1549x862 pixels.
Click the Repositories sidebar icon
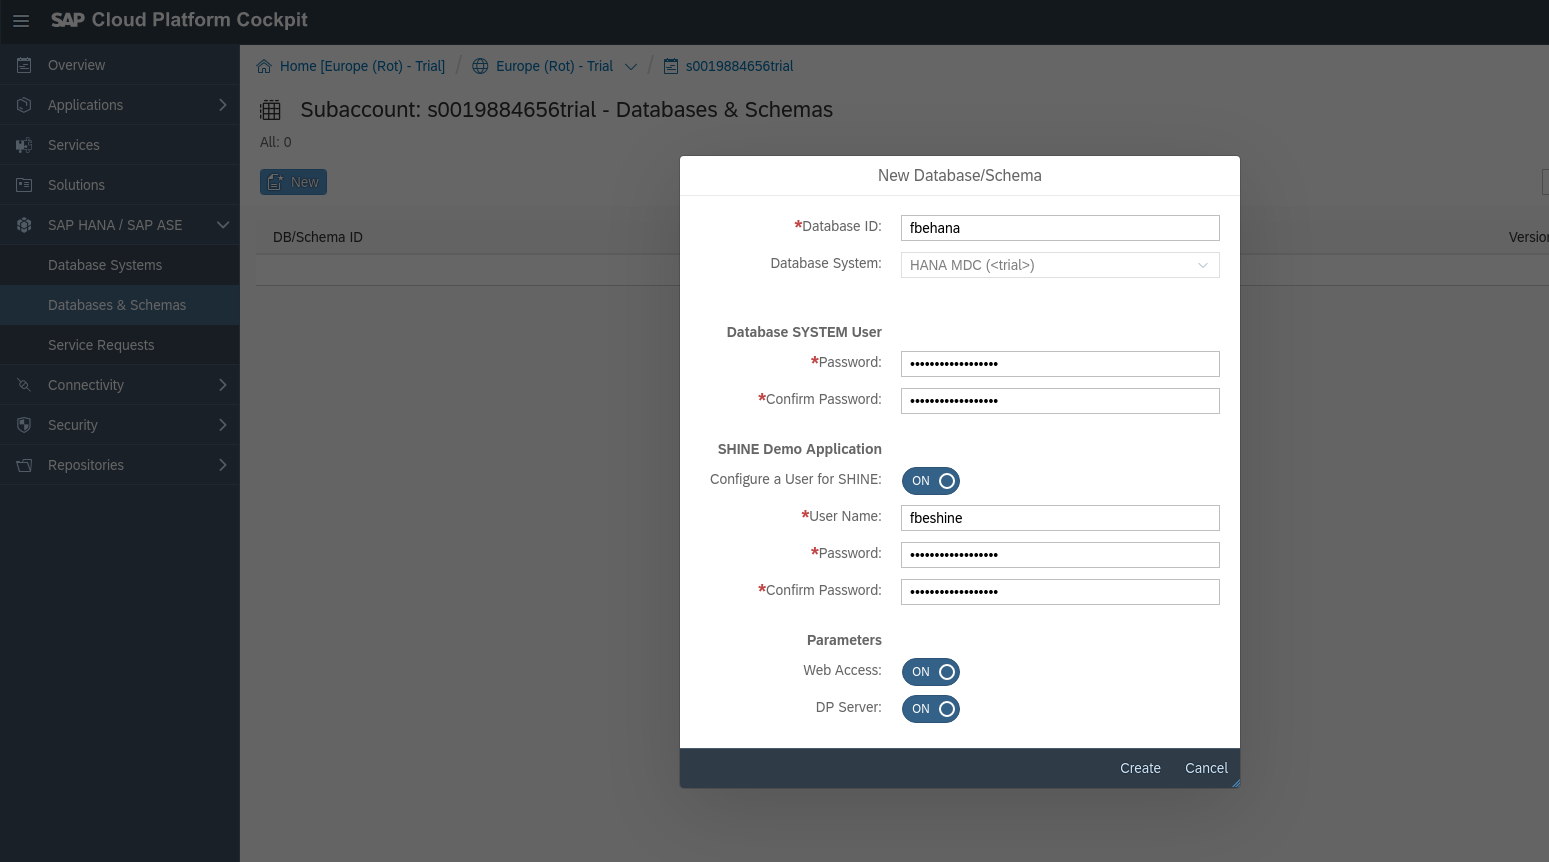pyautogui.click(x=24, y=465)
